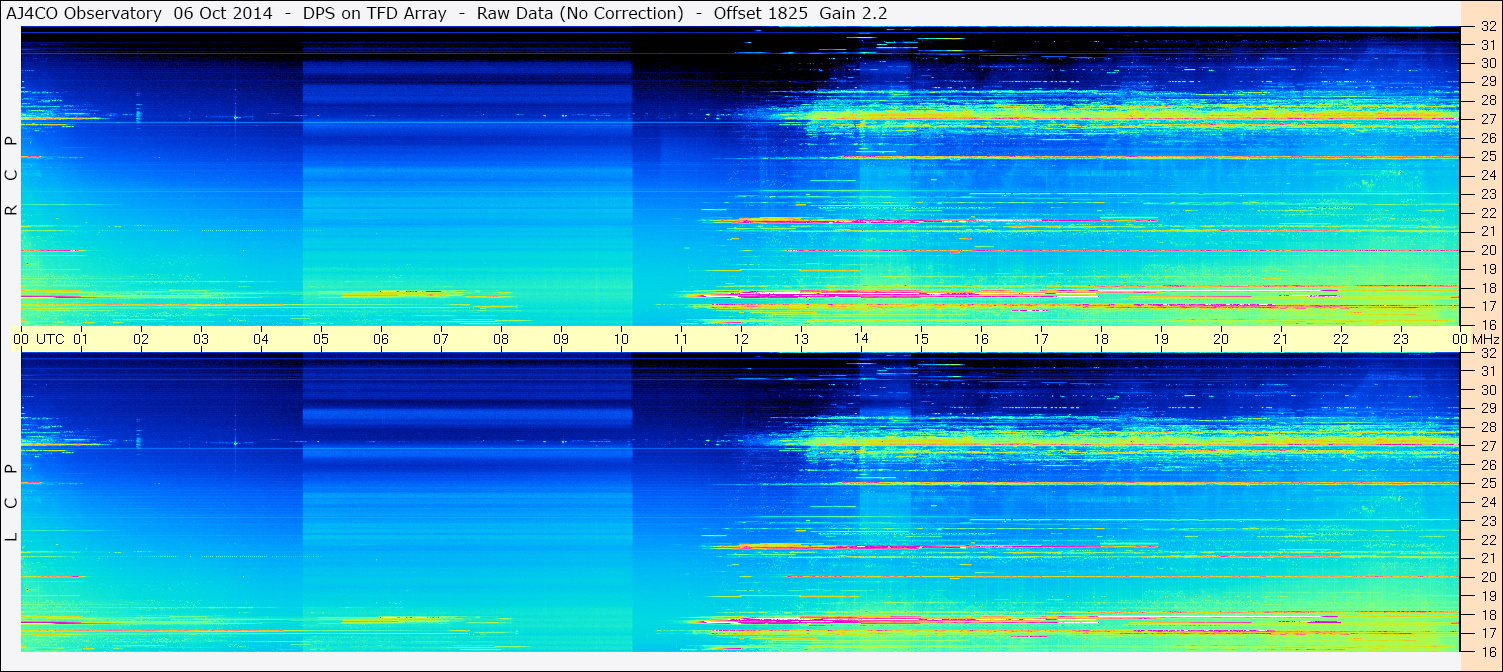Screen dimensions: 1503x672
Task: Select Raw Data (No Correction) header text
Action: tap(580, 13)
